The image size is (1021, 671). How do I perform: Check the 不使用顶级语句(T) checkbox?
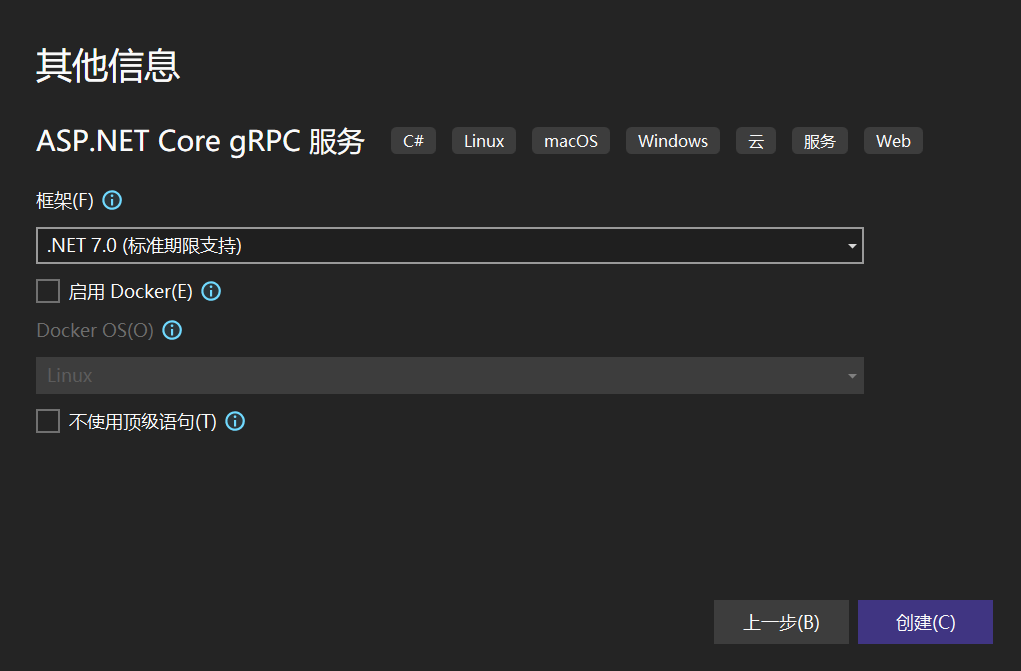point(48,421)
